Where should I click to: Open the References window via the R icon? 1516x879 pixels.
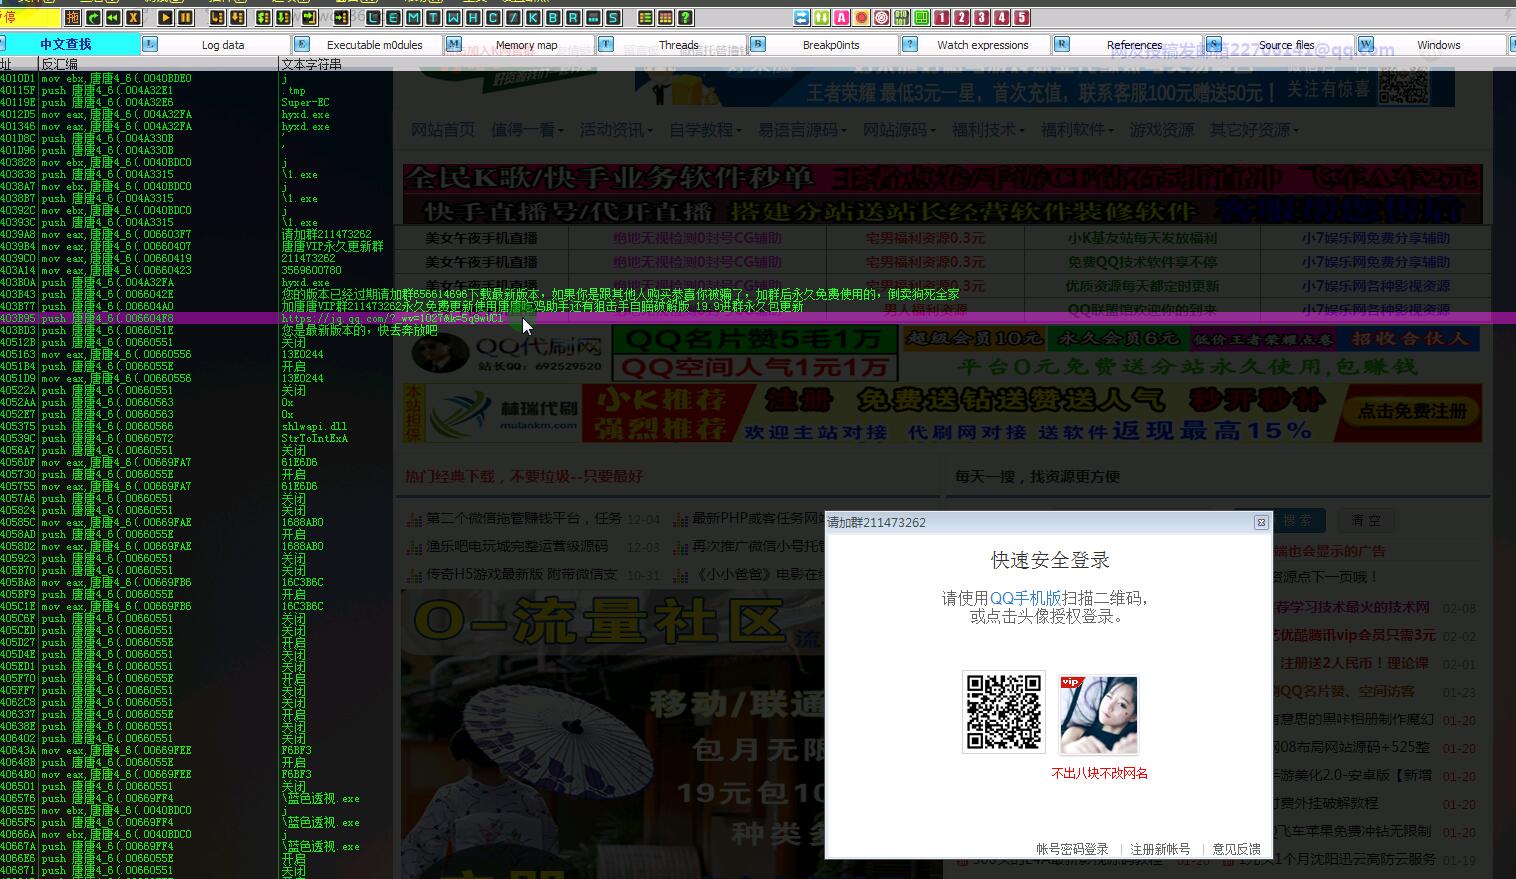tap(571, 17)
